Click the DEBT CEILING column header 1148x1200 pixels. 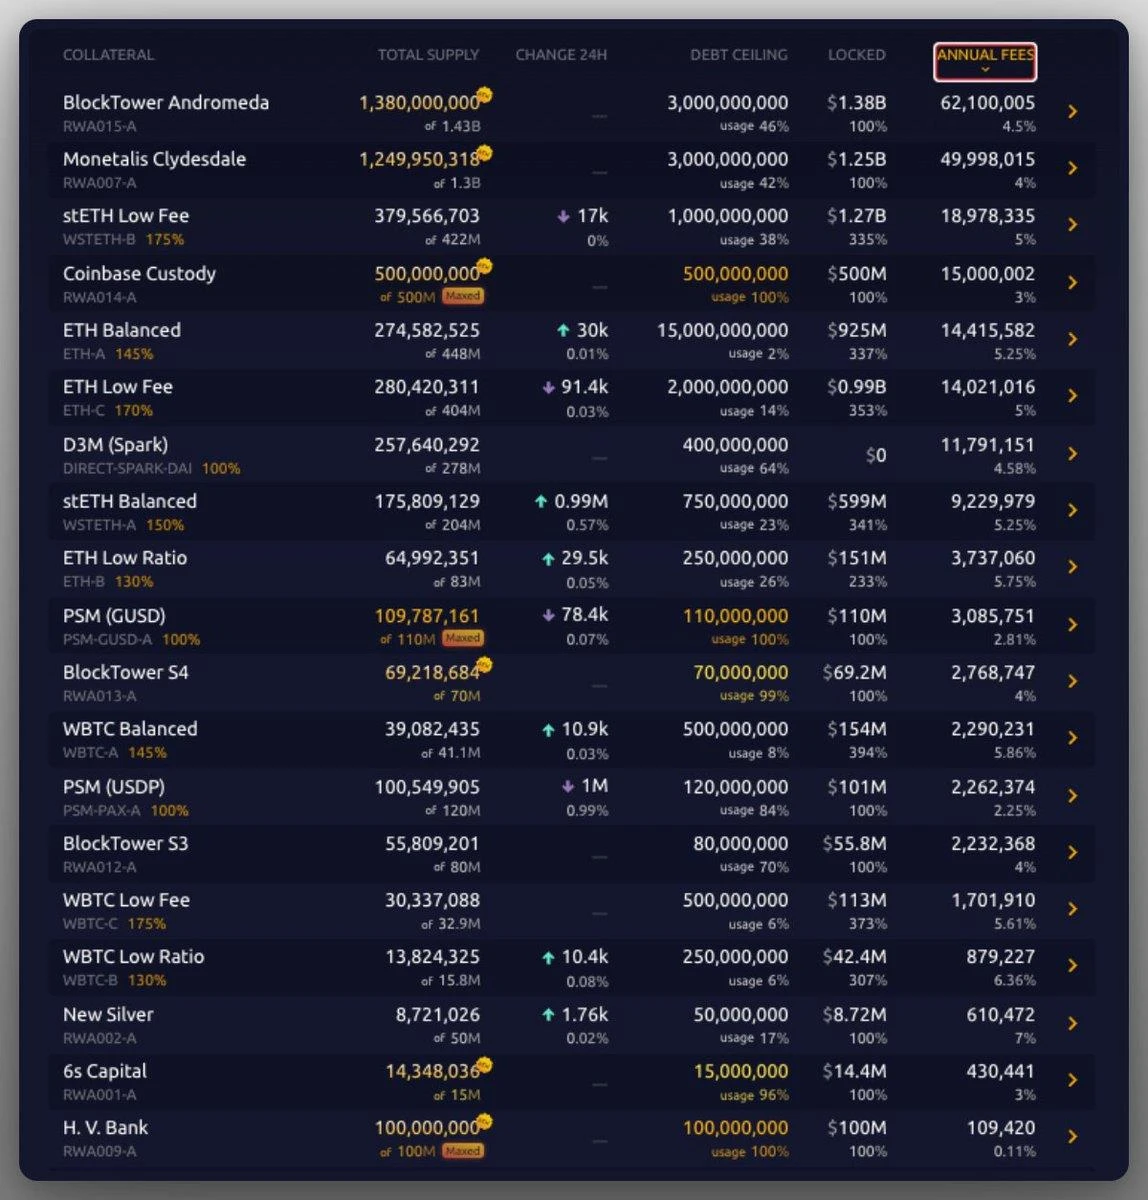coord(737,55)
